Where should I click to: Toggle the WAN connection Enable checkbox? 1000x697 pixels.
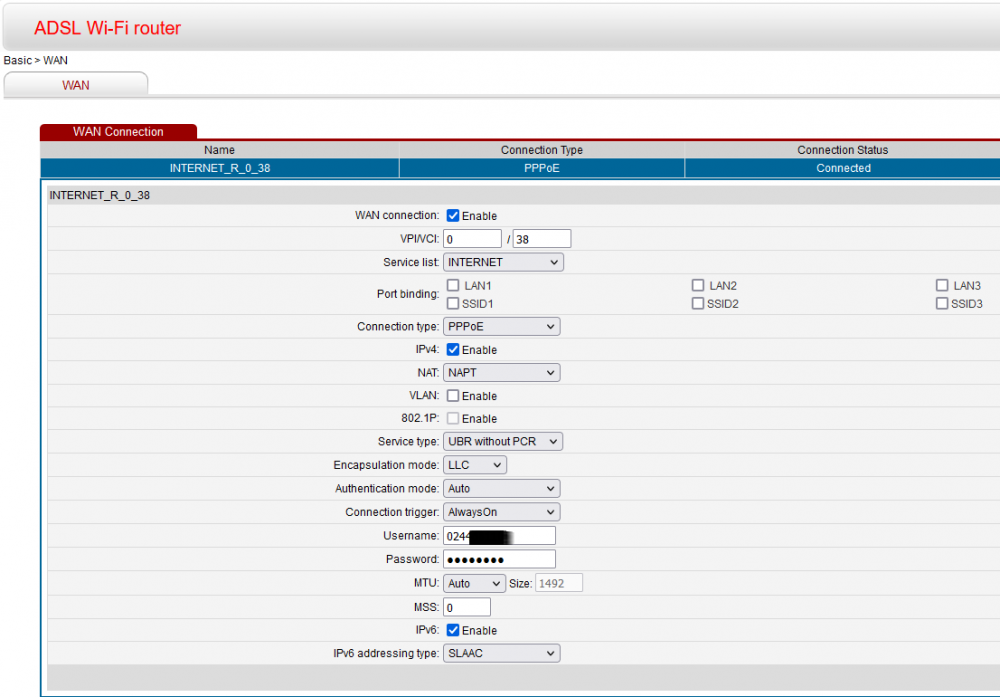[453, 216]
